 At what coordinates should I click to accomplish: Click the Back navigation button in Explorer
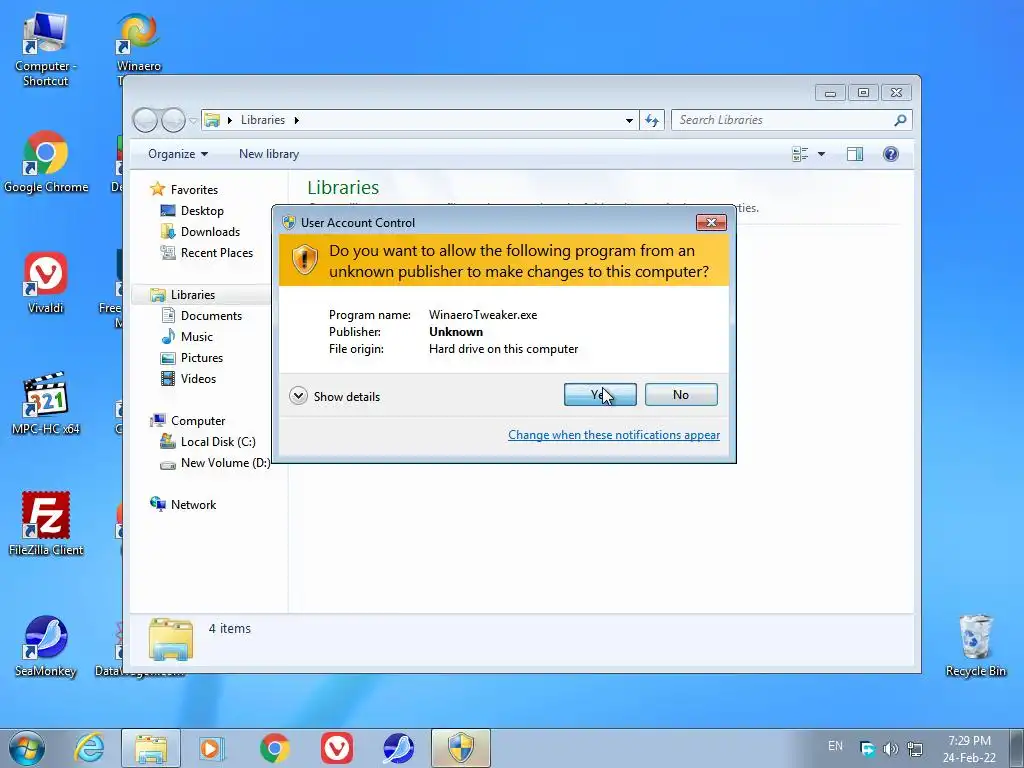(145, 120)
